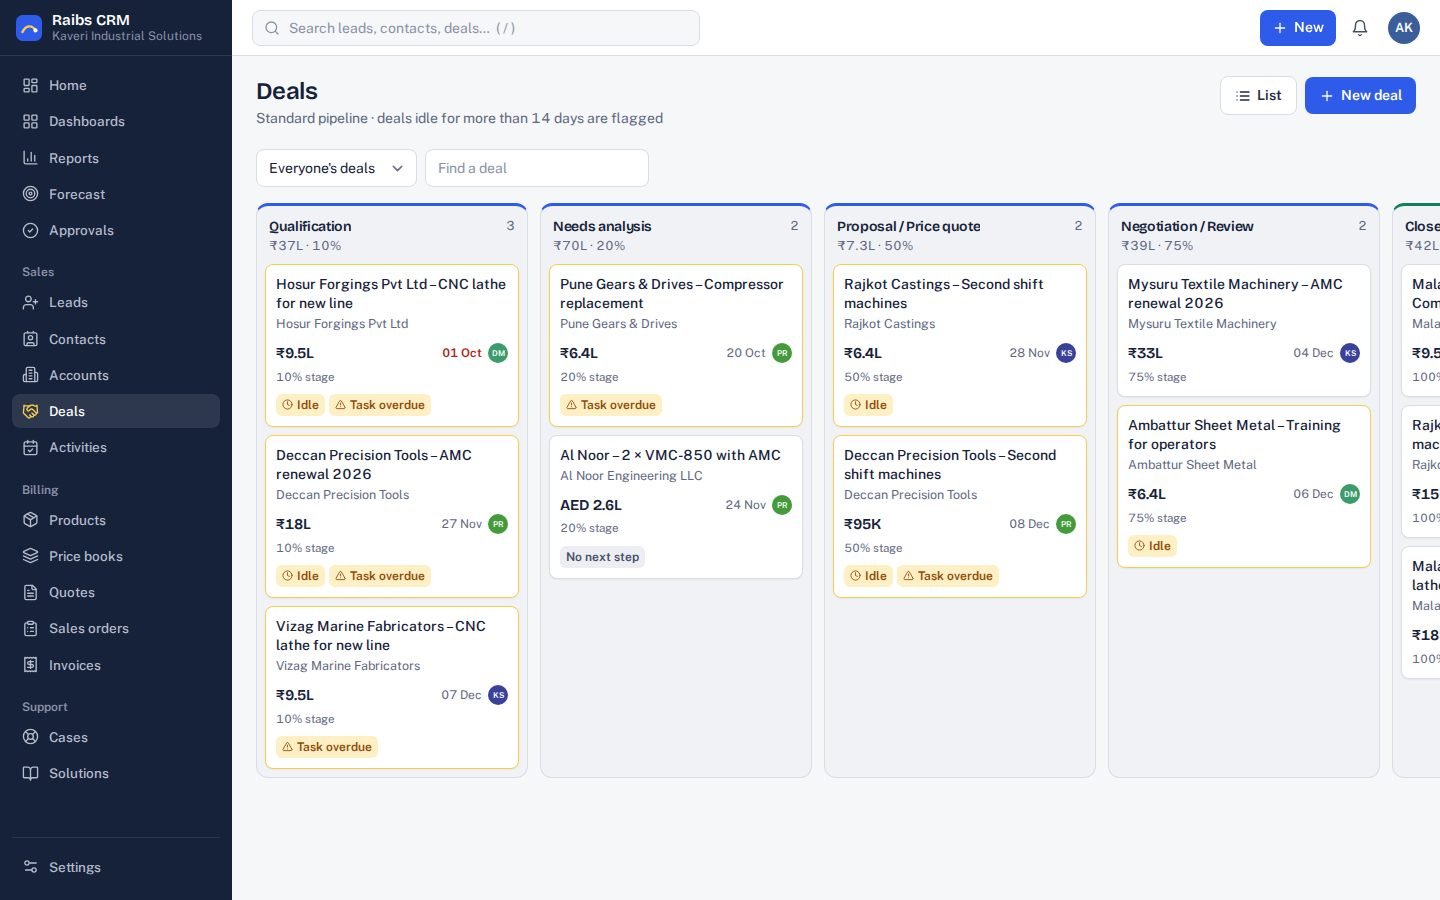
Task: Open the Hosur Forgings CNC lathe deal
Action: click(x=392, y=345)
